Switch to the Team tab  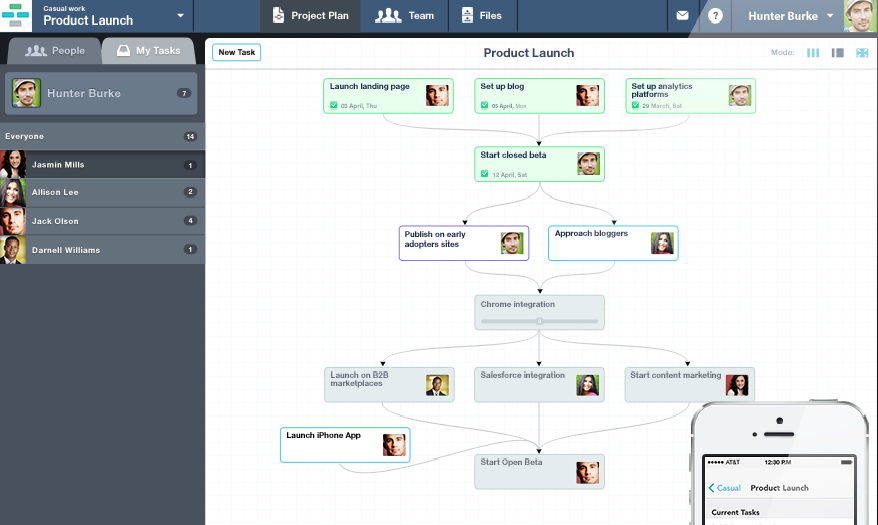tap(404, 16)
